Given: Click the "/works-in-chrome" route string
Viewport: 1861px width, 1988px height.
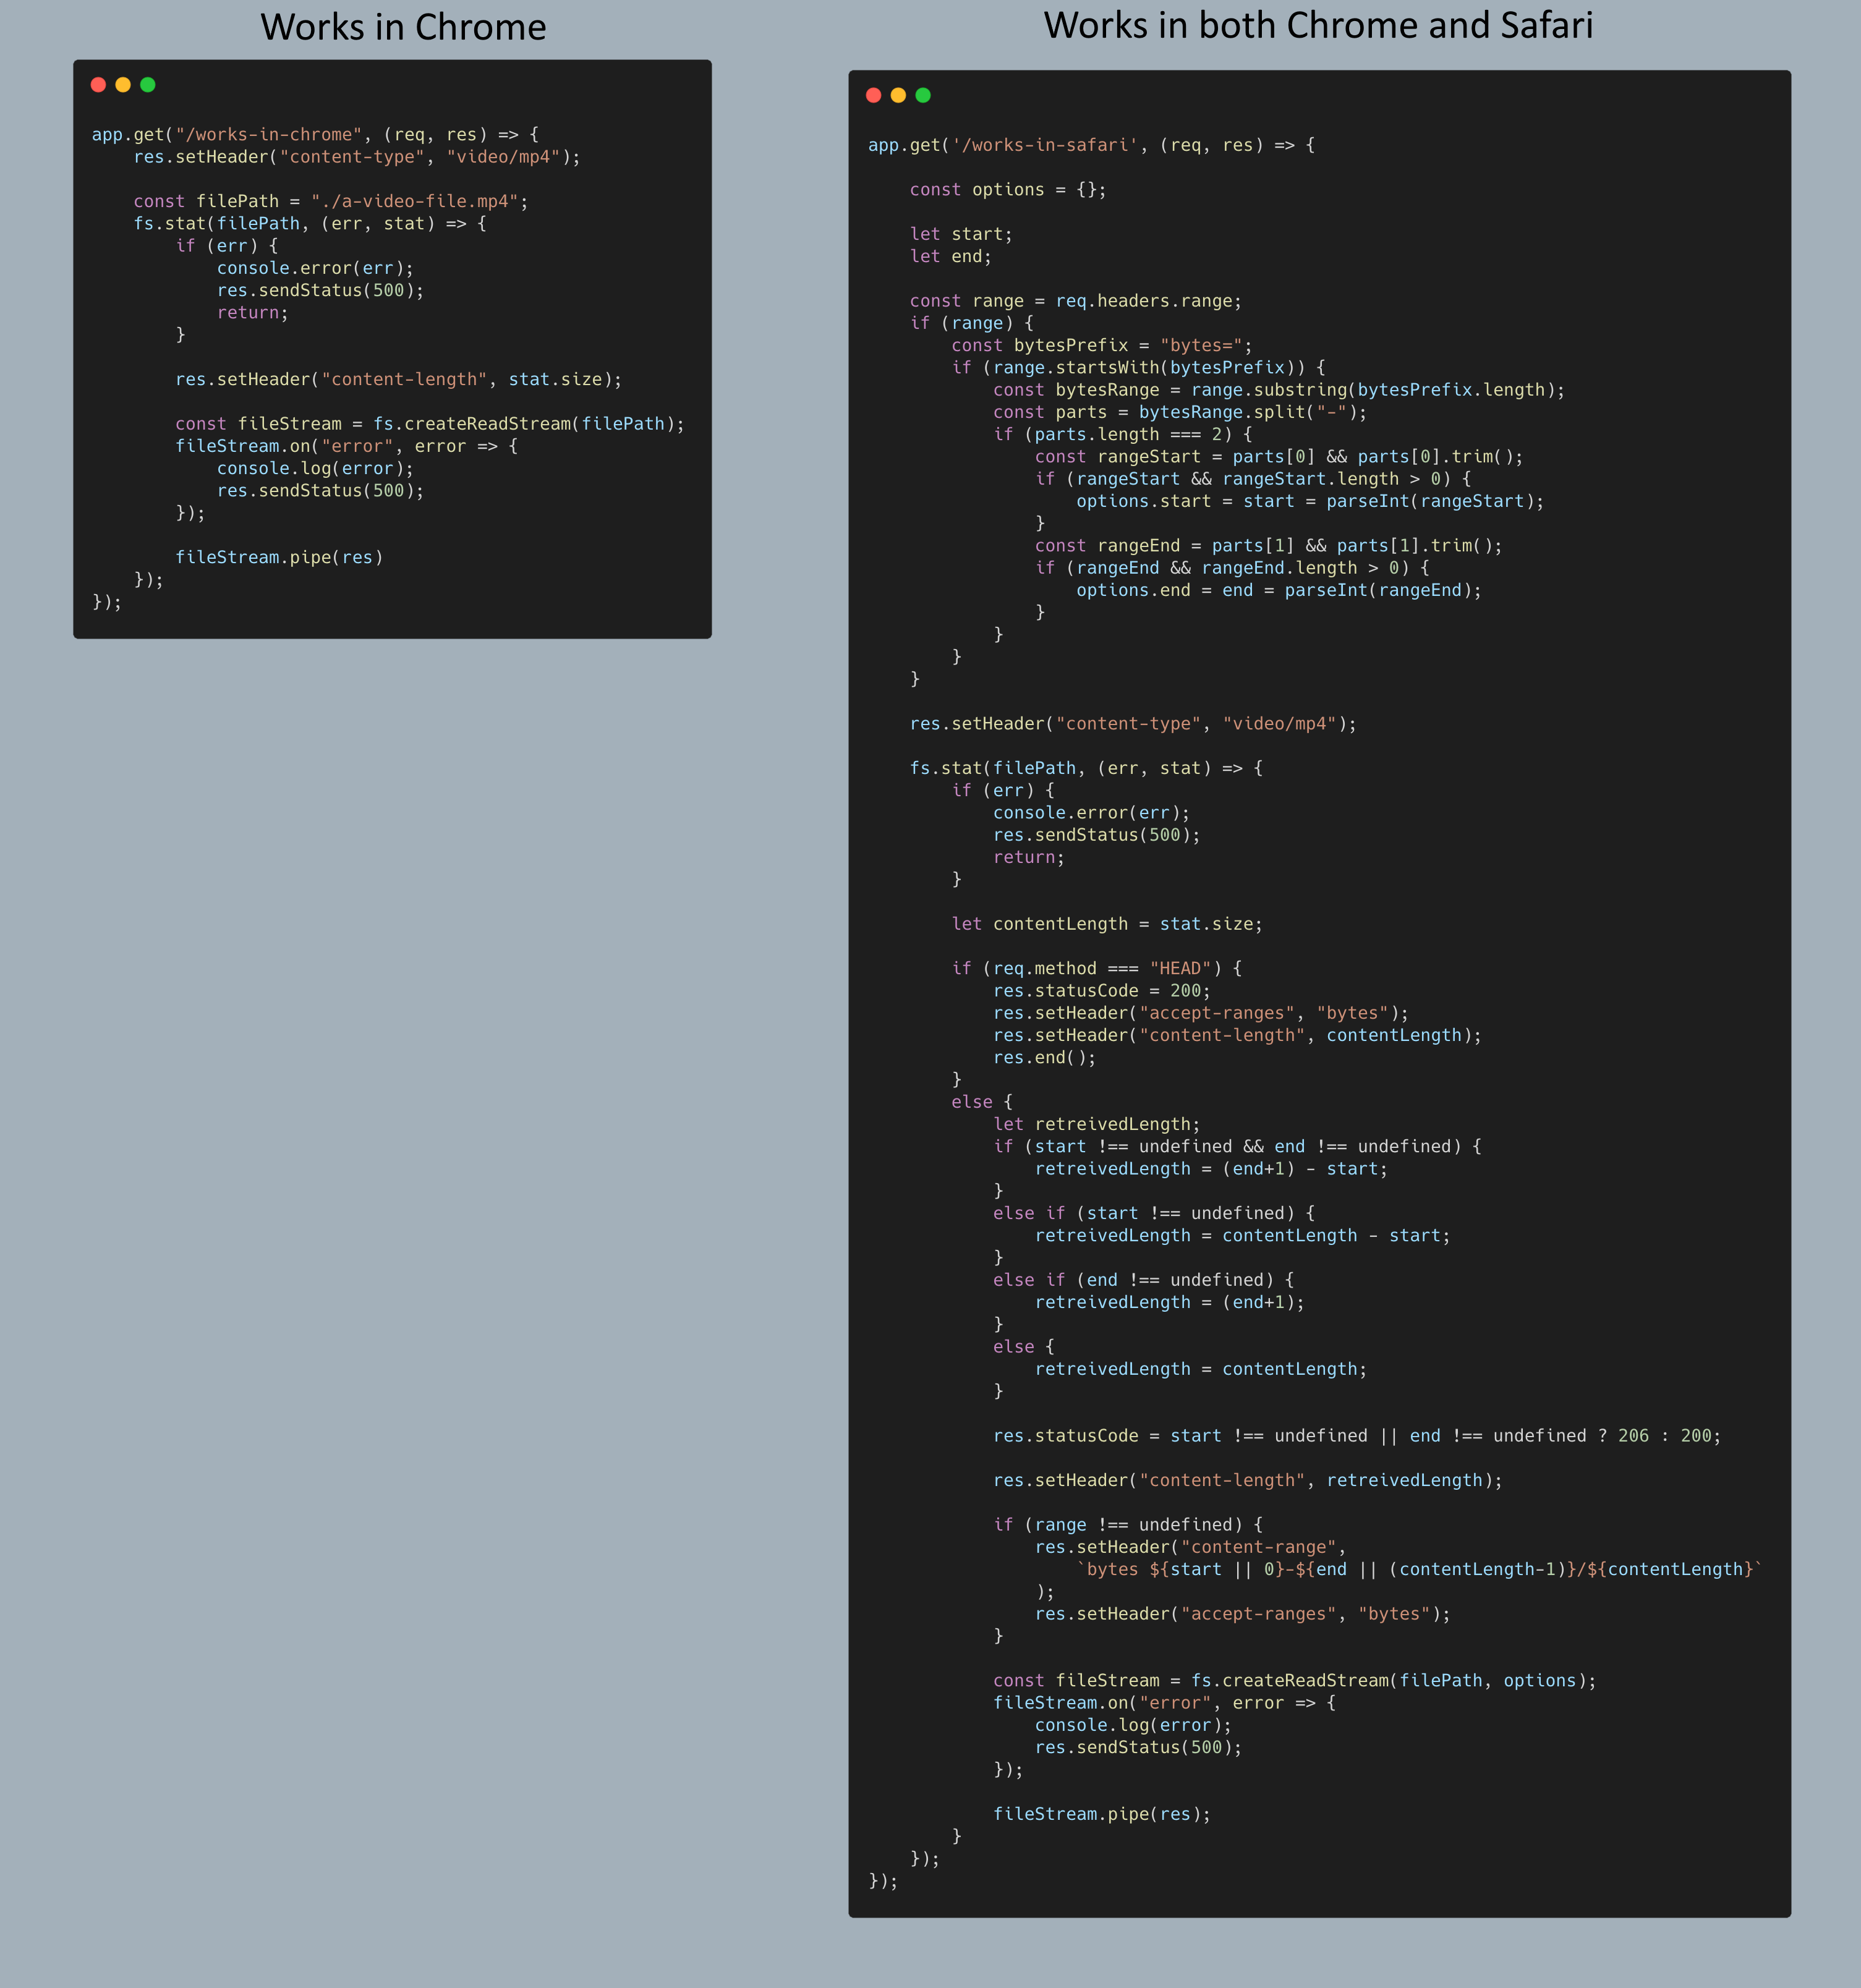Looking at the screenshot, I should coord(268,135).
